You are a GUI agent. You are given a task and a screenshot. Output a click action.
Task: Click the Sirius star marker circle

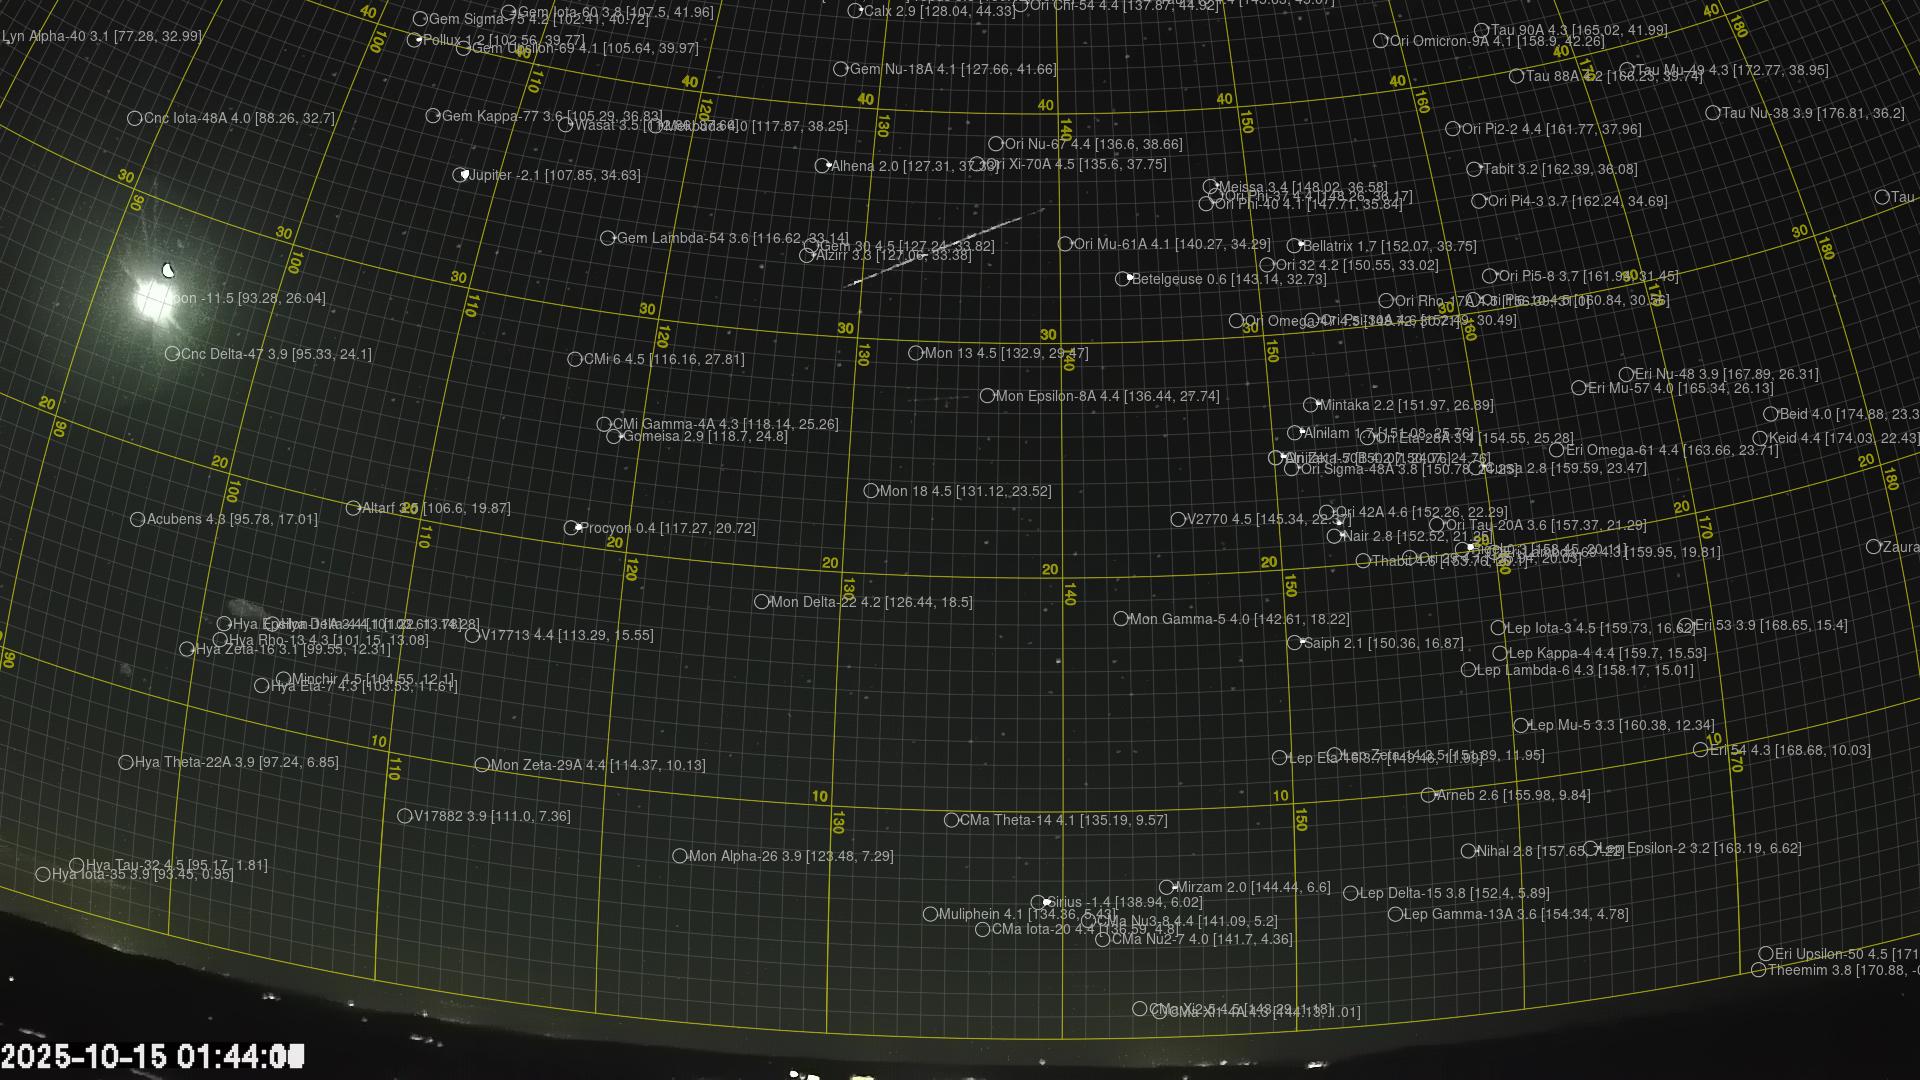tap(1039, 903)
